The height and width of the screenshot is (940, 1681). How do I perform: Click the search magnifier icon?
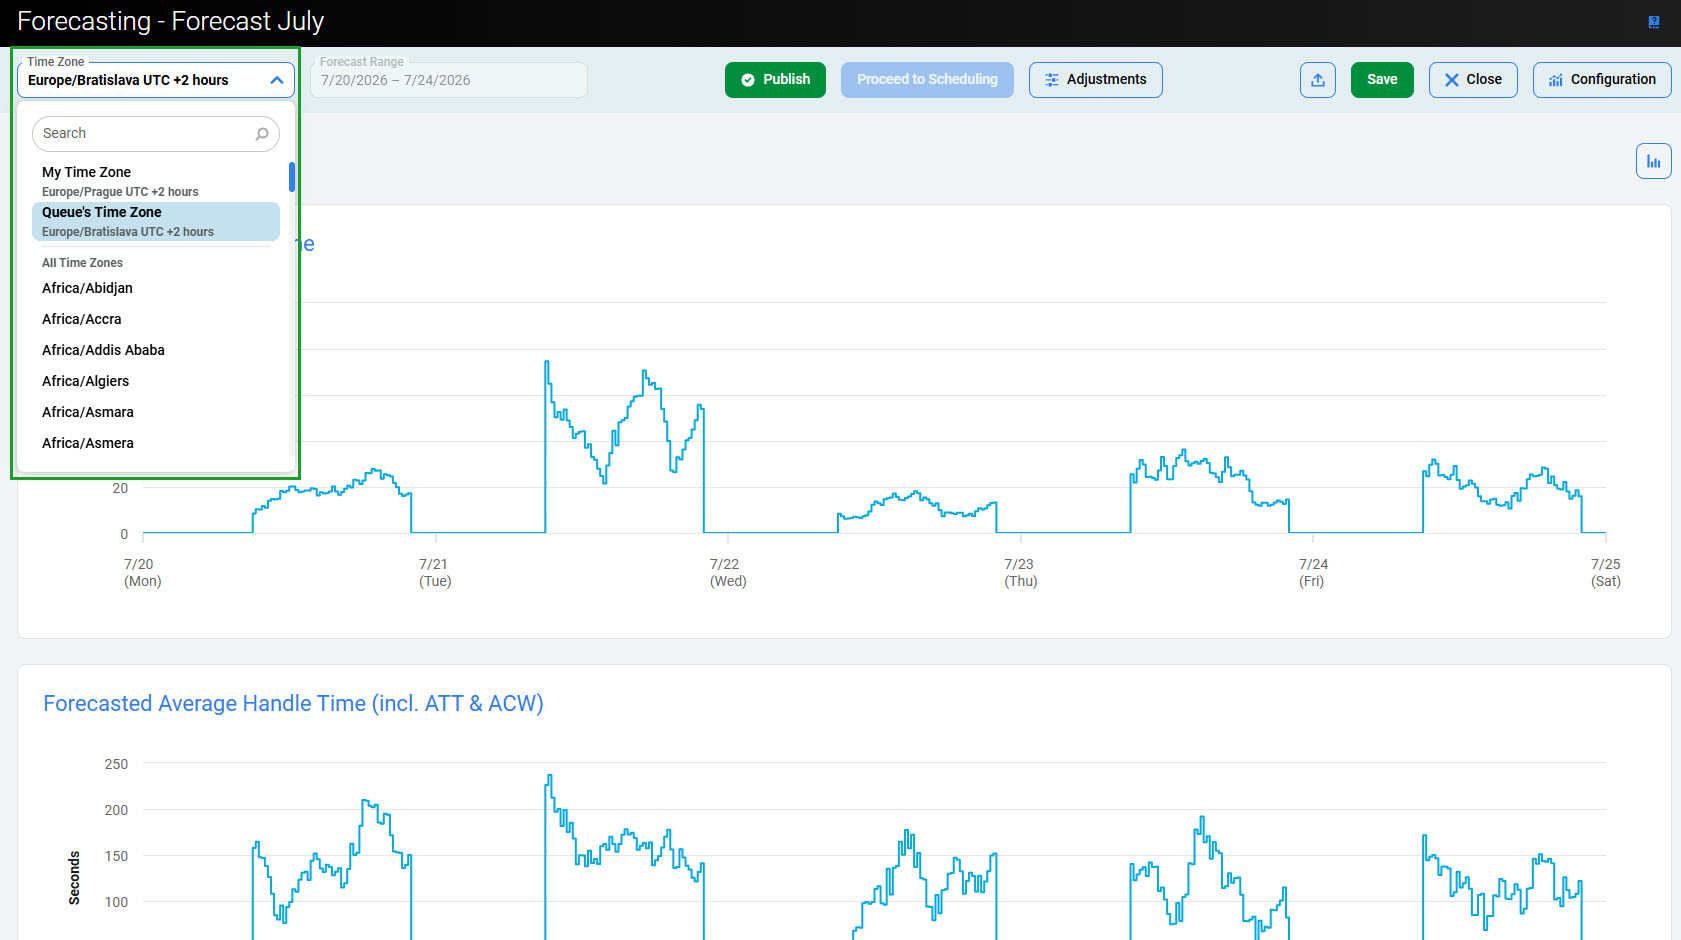[x=262, y=134]
